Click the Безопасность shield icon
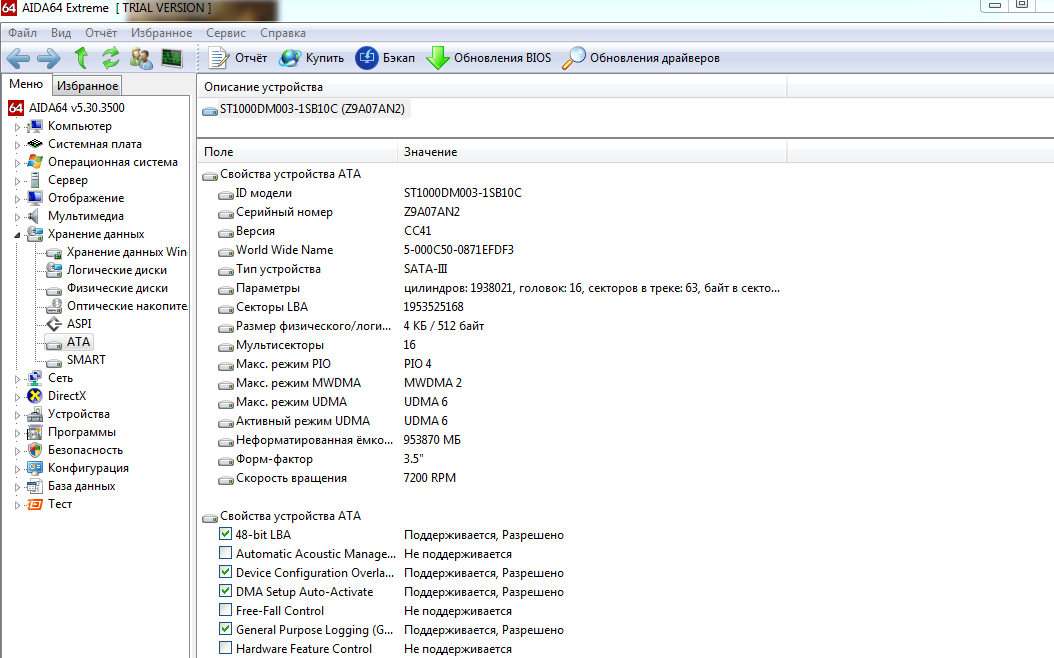 coord(35,450)
